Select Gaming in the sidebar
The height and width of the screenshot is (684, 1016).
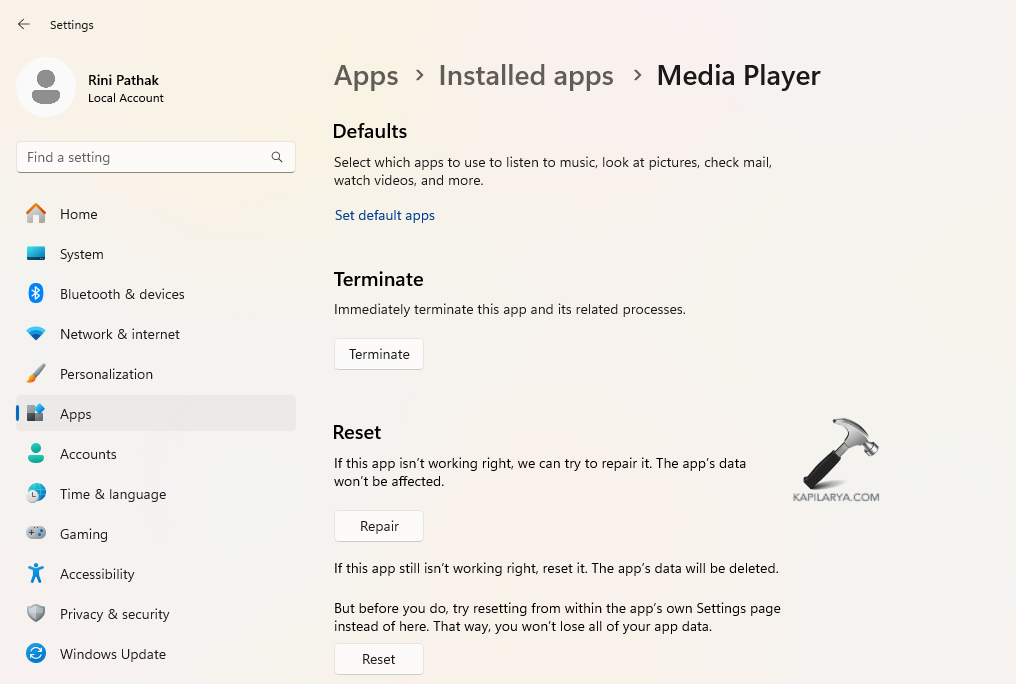pos(84,534)
